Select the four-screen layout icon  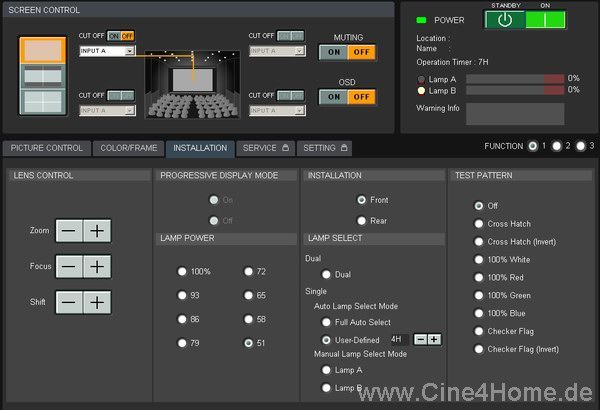[x=40, y=100]
